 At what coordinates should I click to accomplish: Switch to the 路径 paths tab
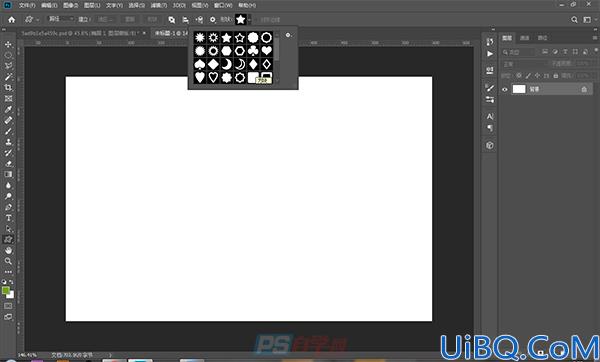click(542, 38)
